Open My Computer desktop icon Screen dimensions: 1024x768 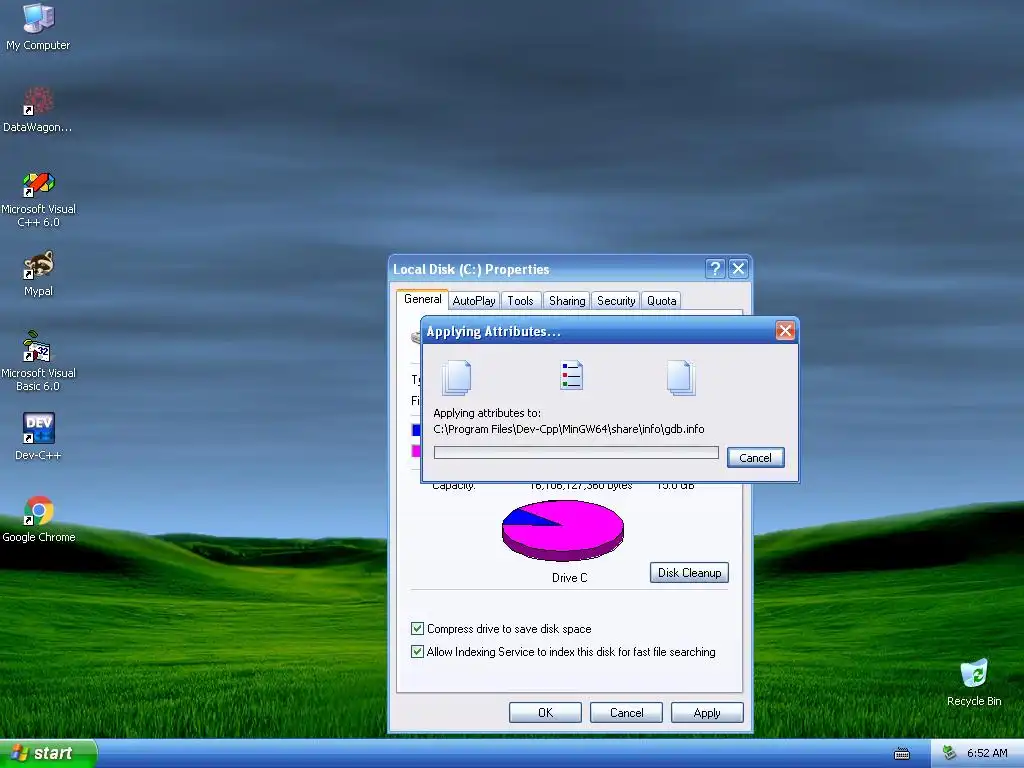click(x=38, y=26)
